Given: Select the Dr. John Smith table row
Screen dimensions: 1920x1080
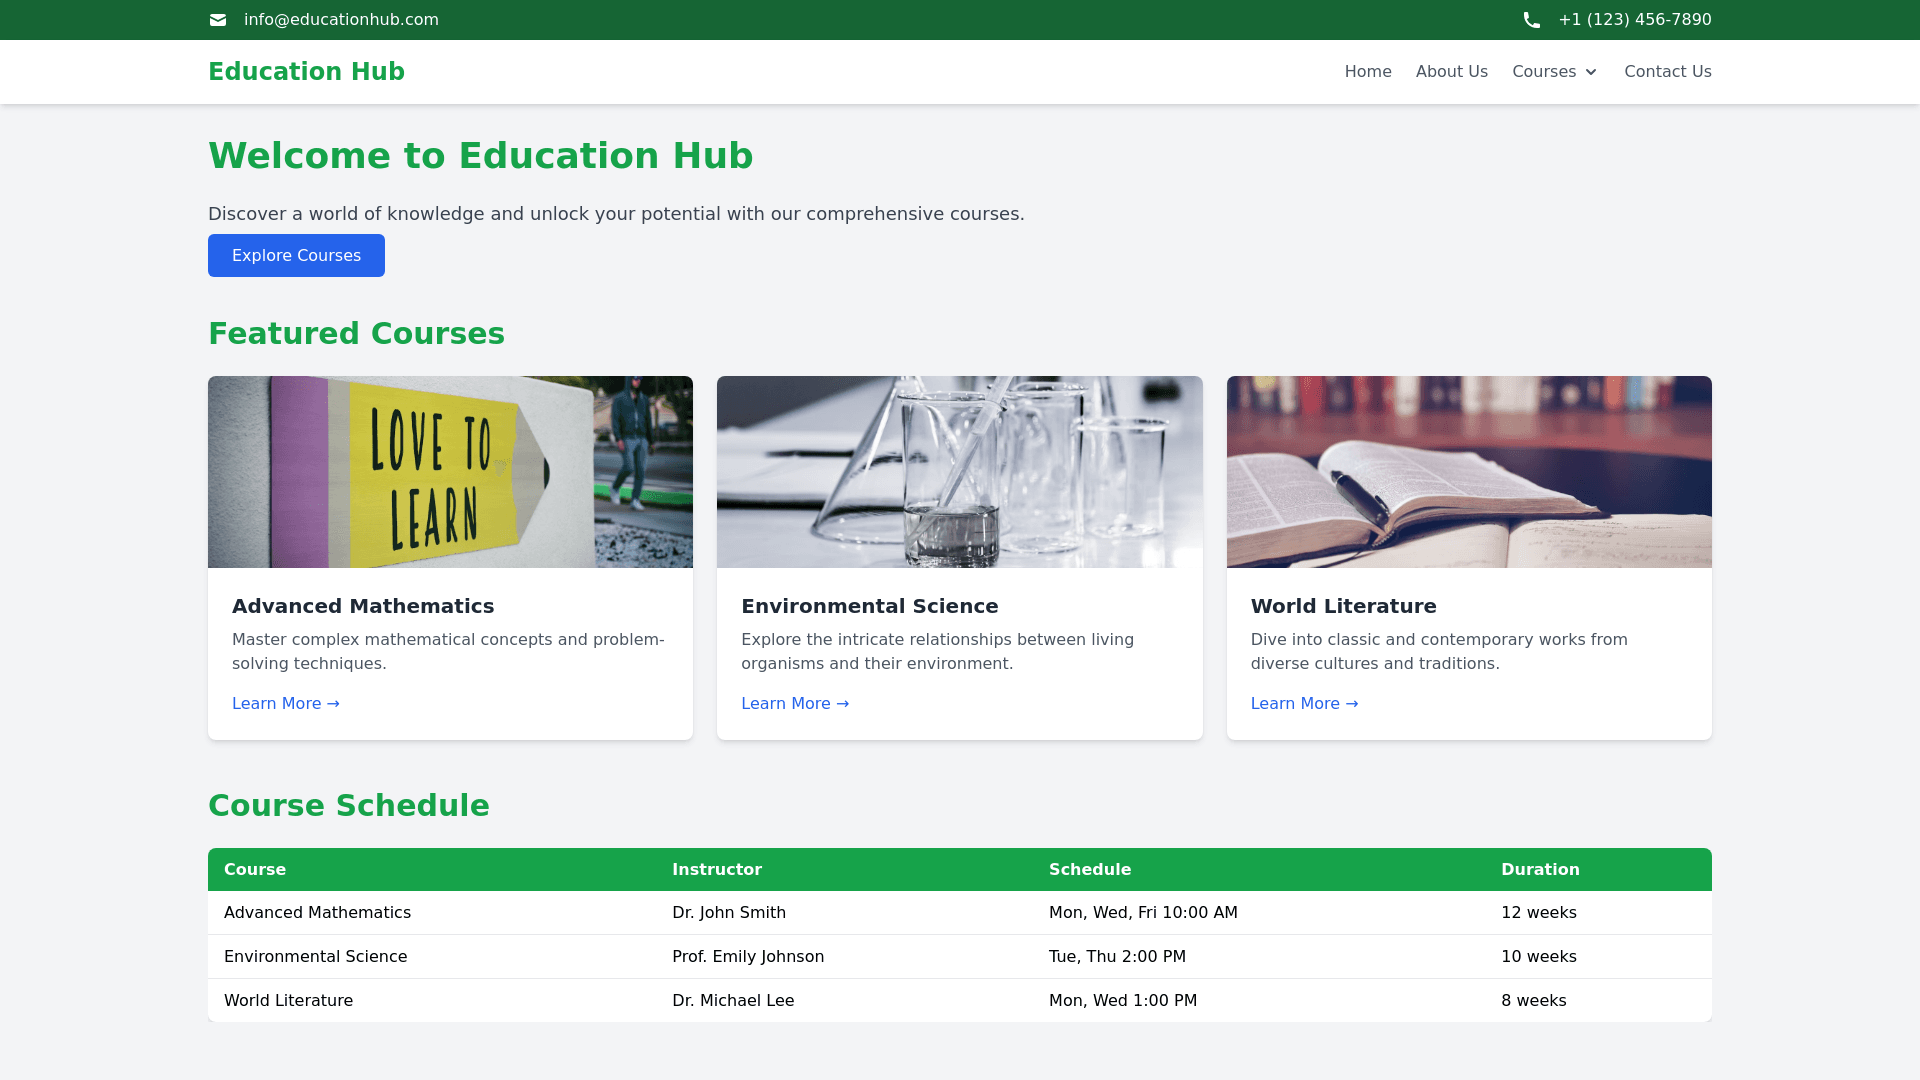Looking at the screenshot, I should (729, 913).
